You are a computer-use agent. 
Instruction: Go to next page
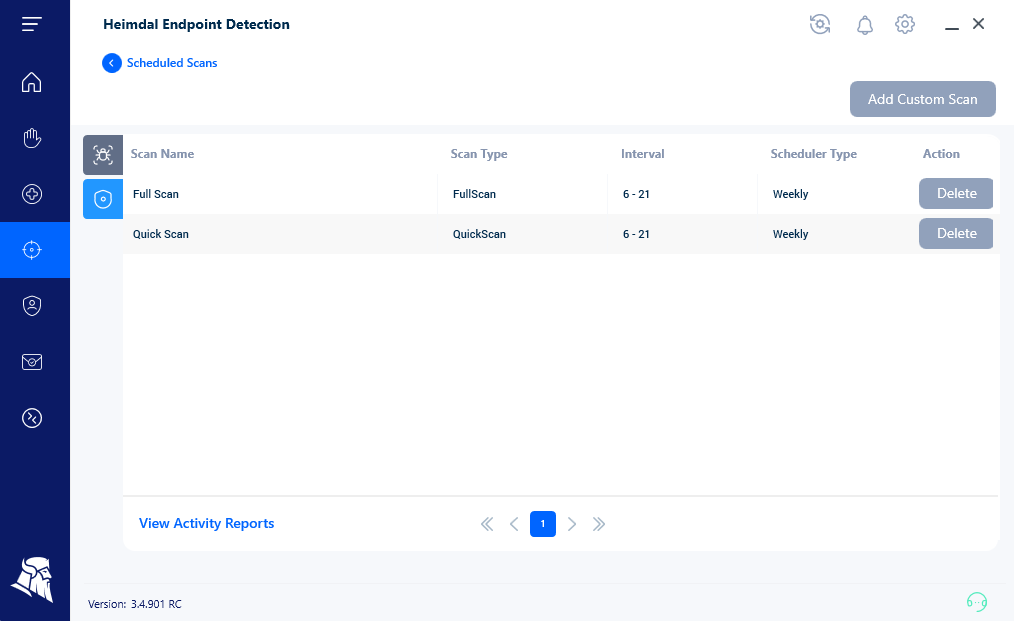click(x=572, y=524)
